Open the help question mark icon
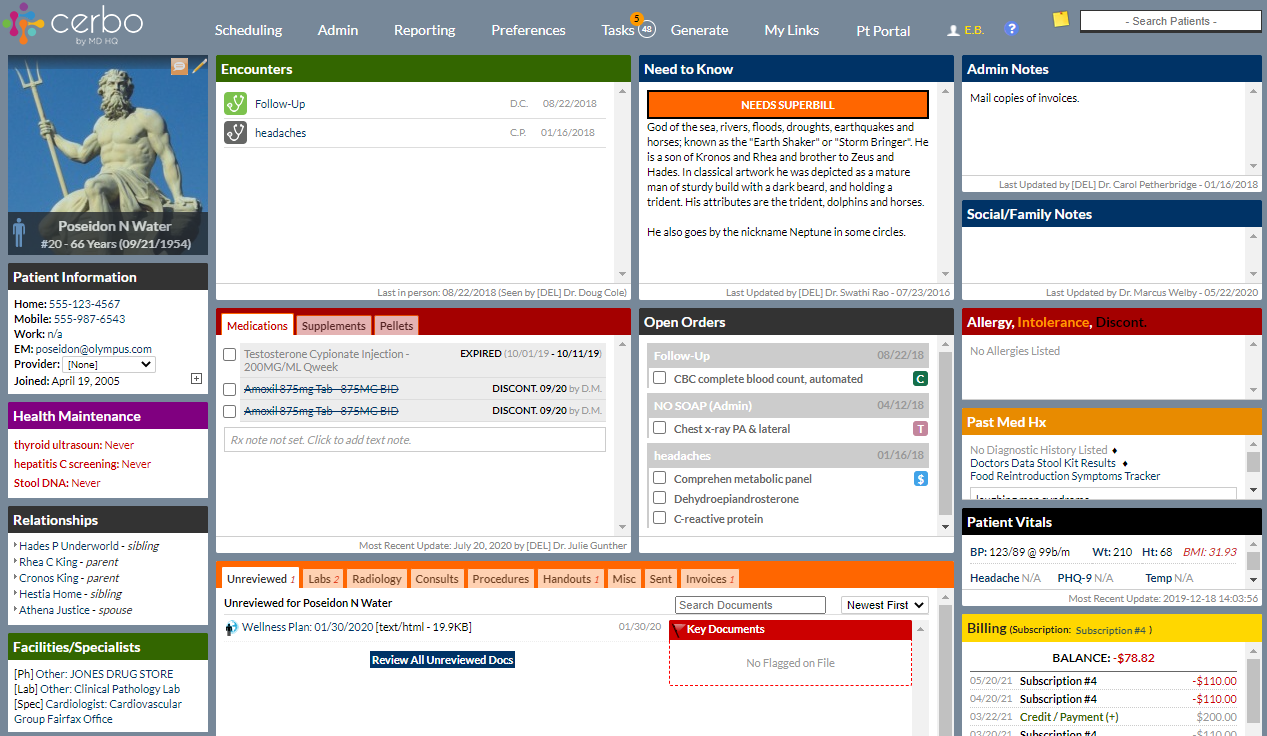 1012,29
